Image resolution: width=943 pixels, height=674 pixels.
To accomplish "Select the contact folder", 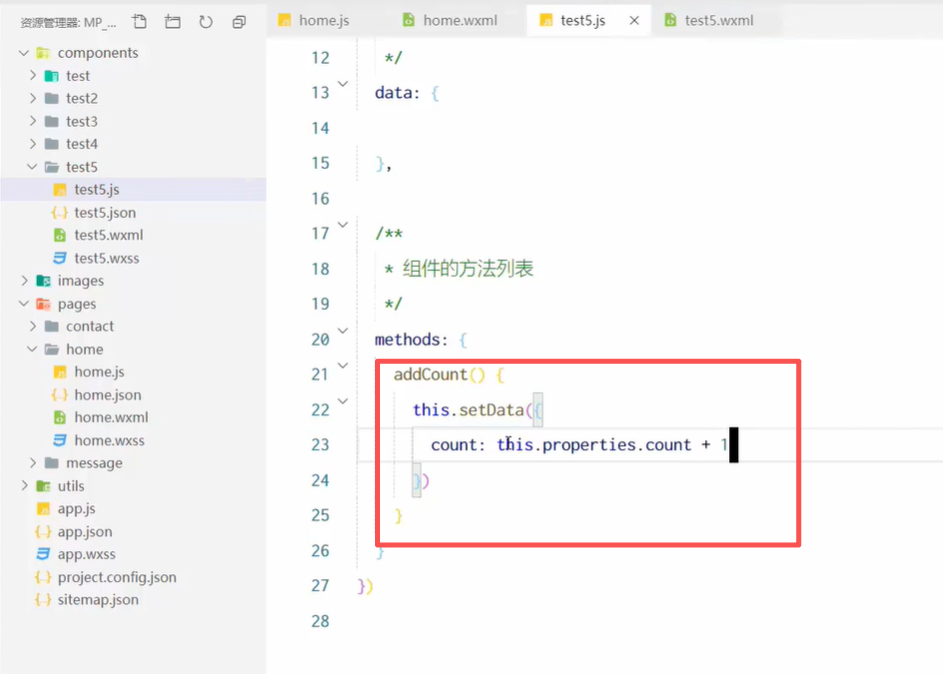I will point(133,326).
